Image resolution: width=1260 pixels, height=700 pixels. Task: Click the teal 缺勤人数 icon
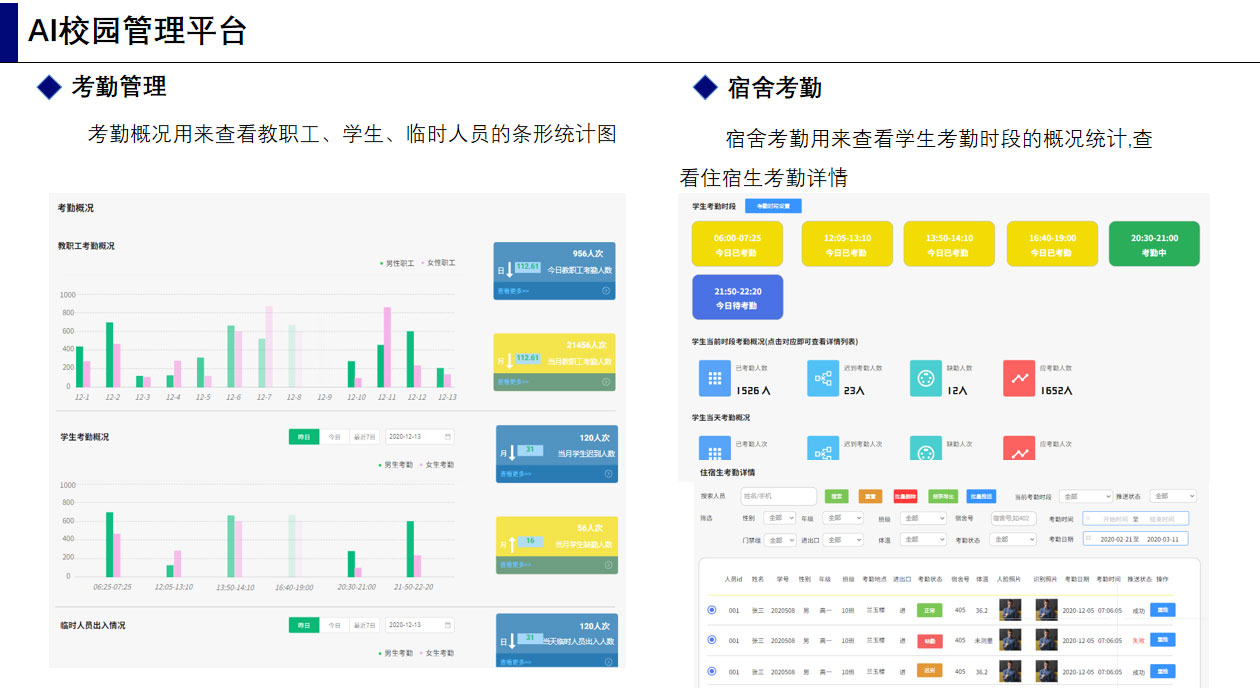click(x=926, y=379)
